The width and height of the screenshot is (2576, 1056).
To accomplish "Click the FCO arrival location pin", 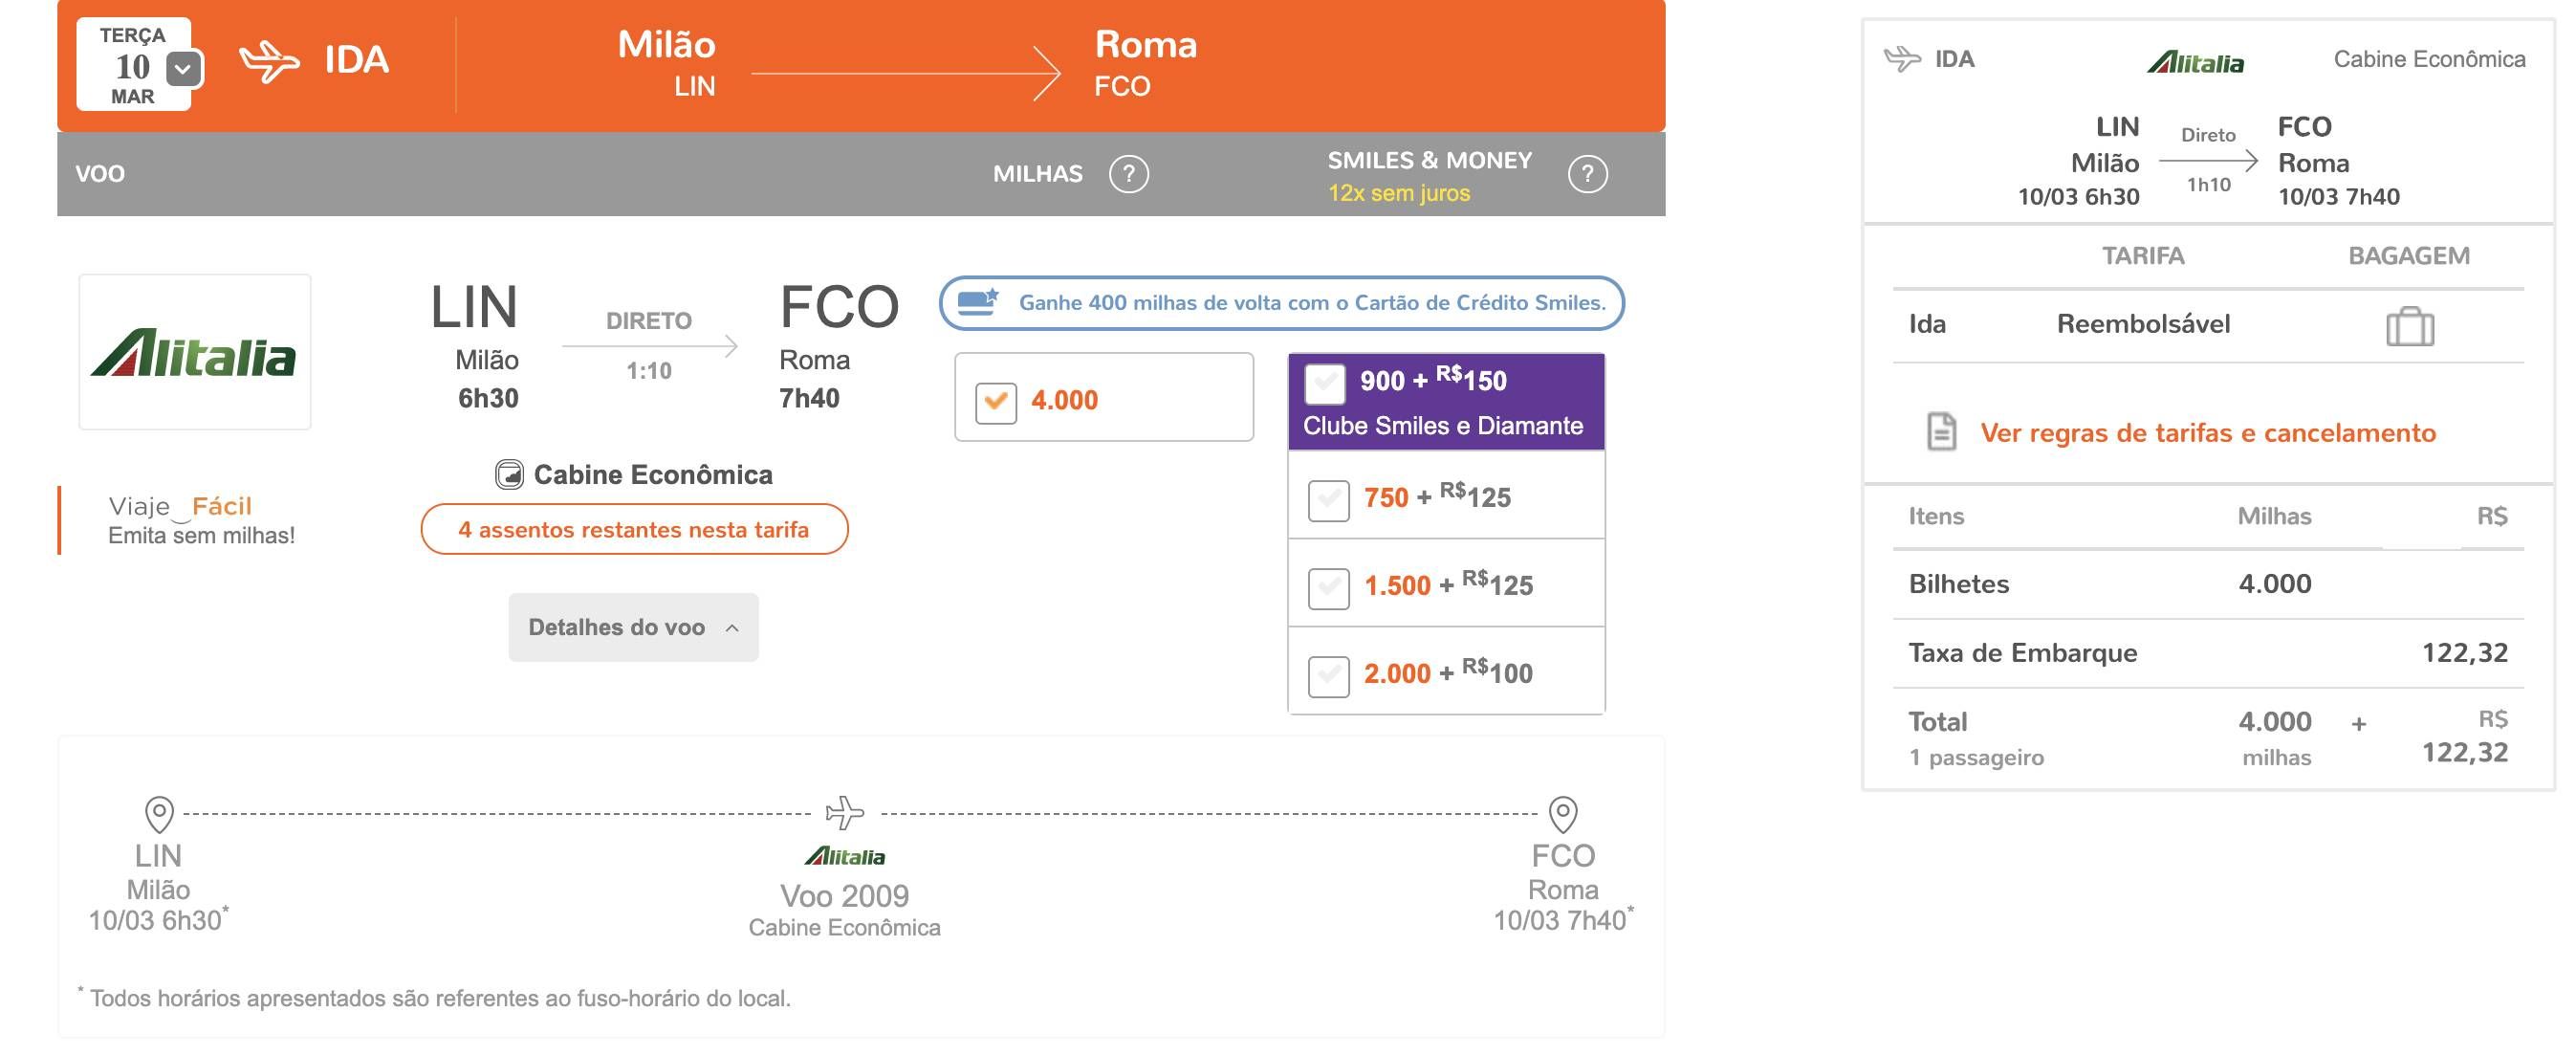I will pyautogui.click(x=1563, y=814).
